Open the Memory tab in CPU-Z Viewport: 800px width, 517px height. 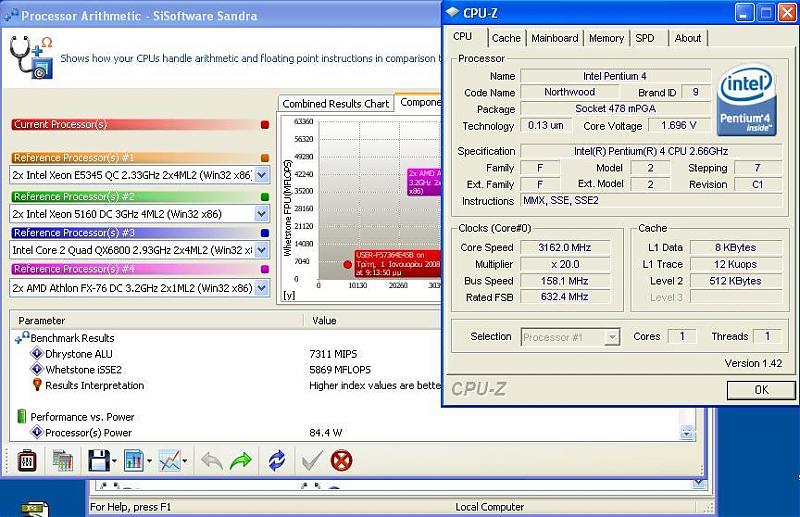[606, 38]
